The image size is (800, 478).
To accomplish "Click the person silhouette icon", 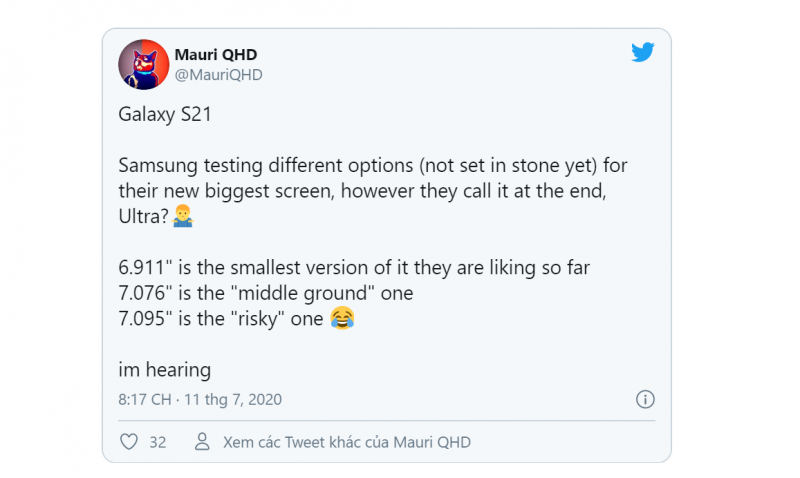I will [202, 442].
